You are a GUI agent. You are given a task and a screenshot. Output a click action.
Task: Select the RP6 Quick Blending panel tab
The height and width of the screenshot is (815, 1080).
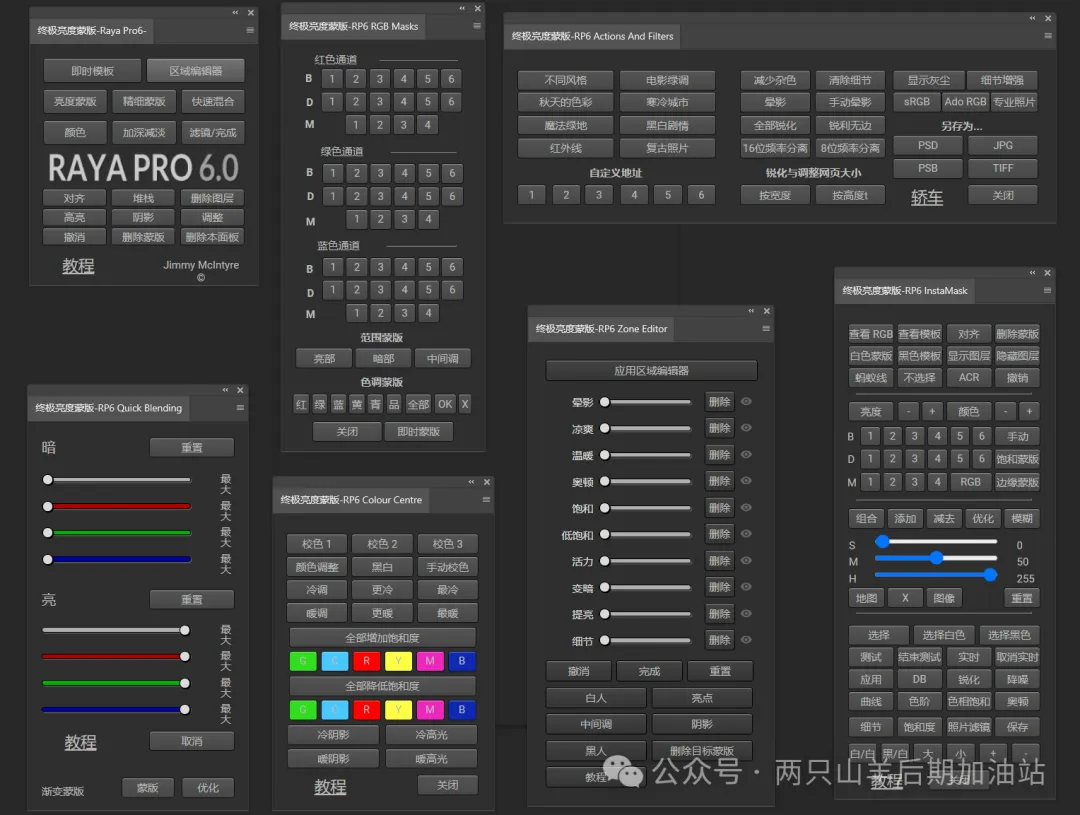(x=109, y=408)
